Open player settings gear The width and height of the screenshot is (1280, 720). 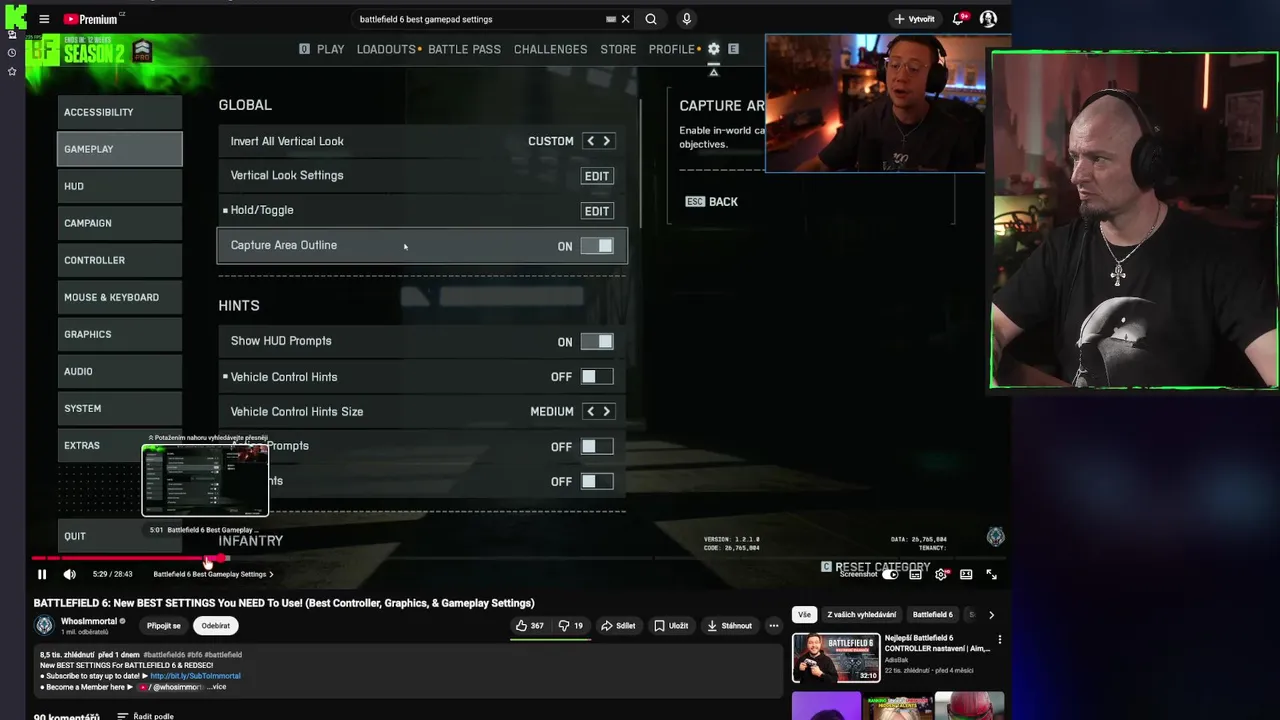tap(941, 574)
